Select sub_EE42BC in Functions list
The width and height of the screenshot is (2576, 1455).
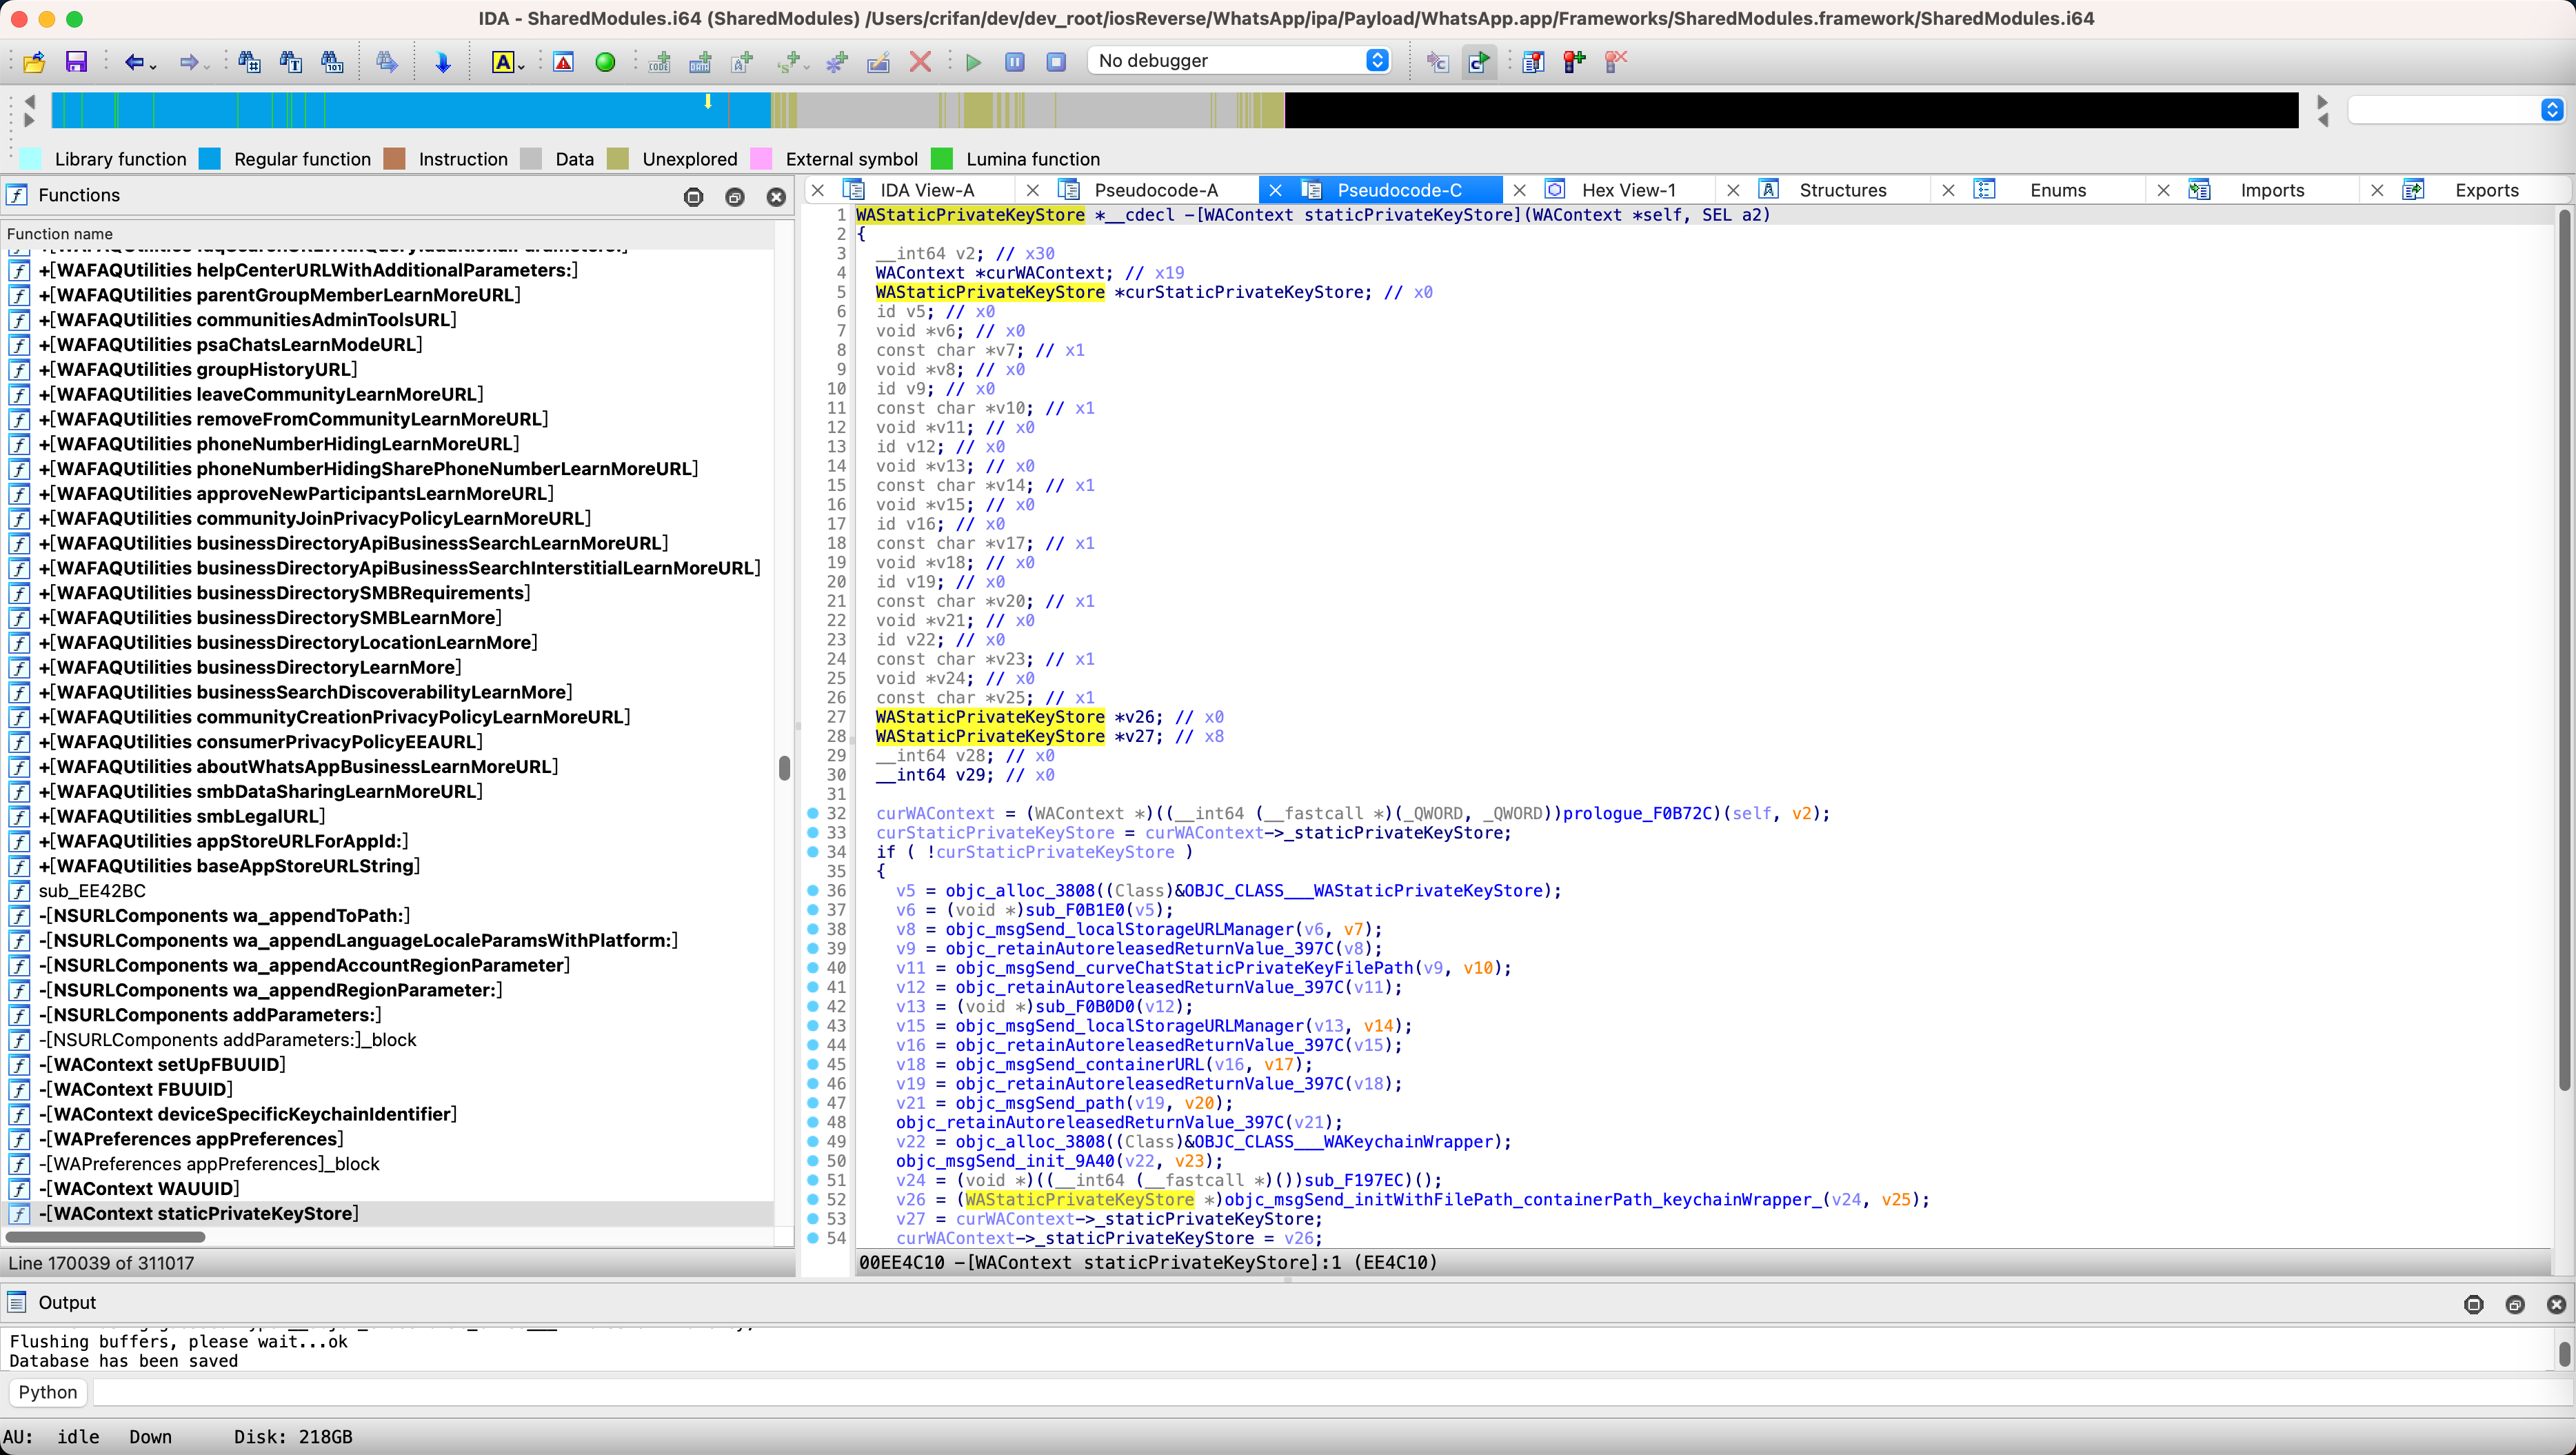point(386,890)
